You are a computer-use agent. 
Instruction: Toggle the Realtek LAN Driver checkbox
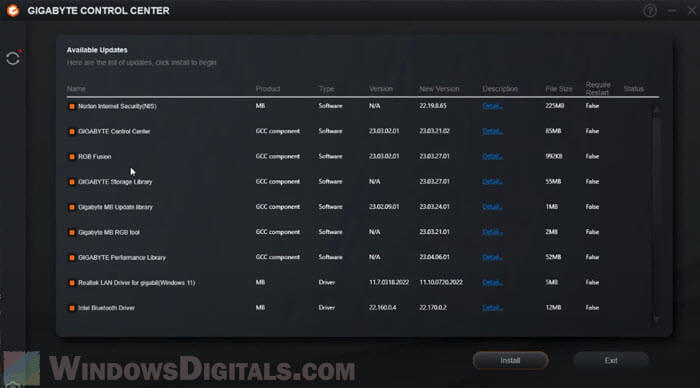click(x=71, y=283)
